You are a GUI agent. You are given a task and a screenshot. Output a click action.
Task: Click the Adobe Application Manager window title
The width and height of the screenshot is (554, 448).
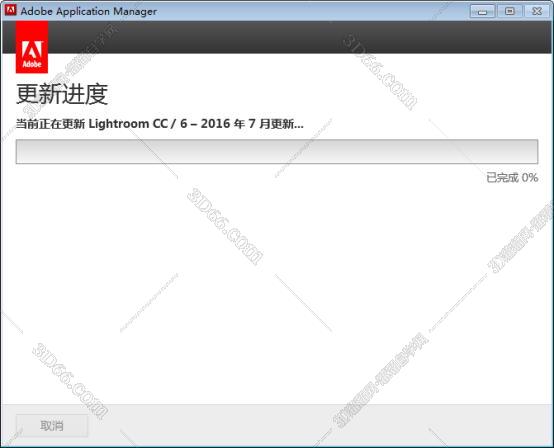point(89,11)
